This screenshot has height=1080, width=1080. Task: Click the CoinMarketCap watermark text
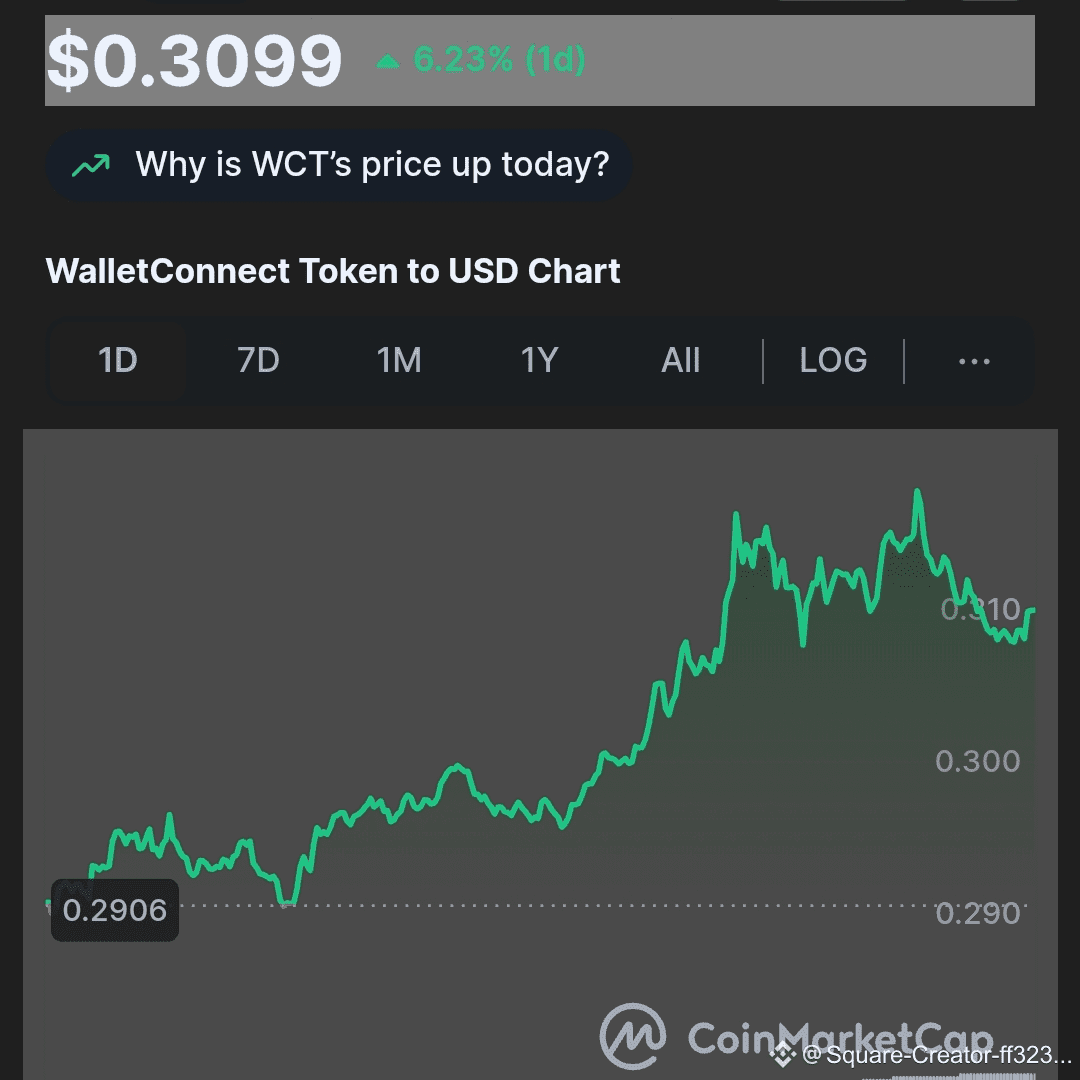(840, 1038)
